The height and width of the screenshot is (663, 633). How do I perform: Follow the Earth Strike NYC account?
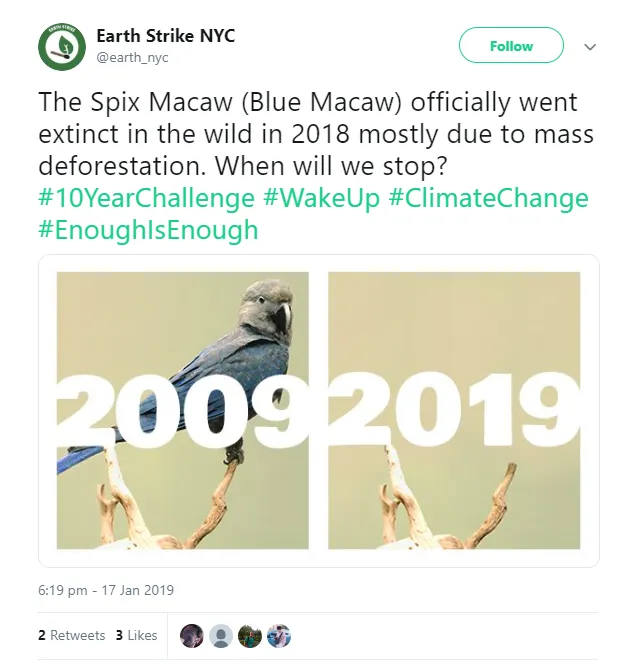511,46
